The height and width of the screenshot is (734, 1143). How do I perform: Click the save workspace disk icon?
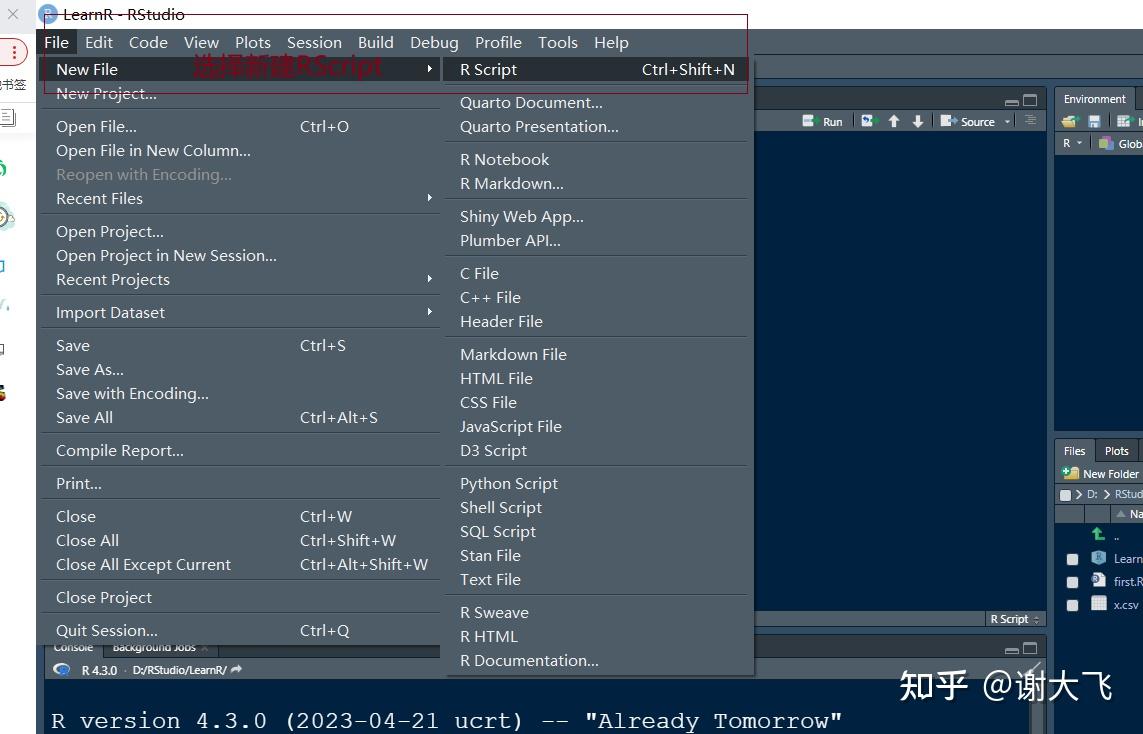click(1094, 121)
